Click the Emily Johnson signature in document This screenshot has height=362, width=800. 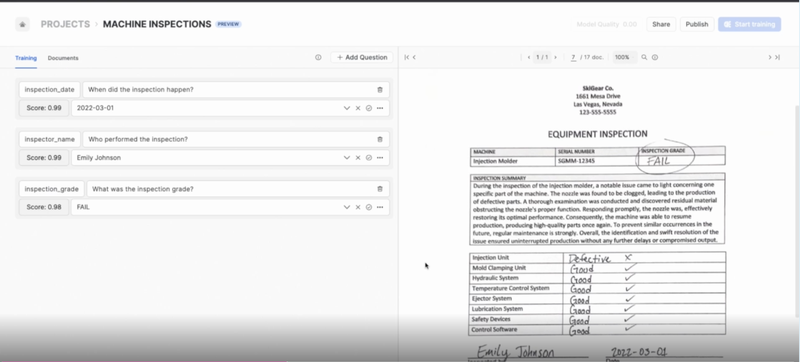pyautogui.click(x=516, y=351)
